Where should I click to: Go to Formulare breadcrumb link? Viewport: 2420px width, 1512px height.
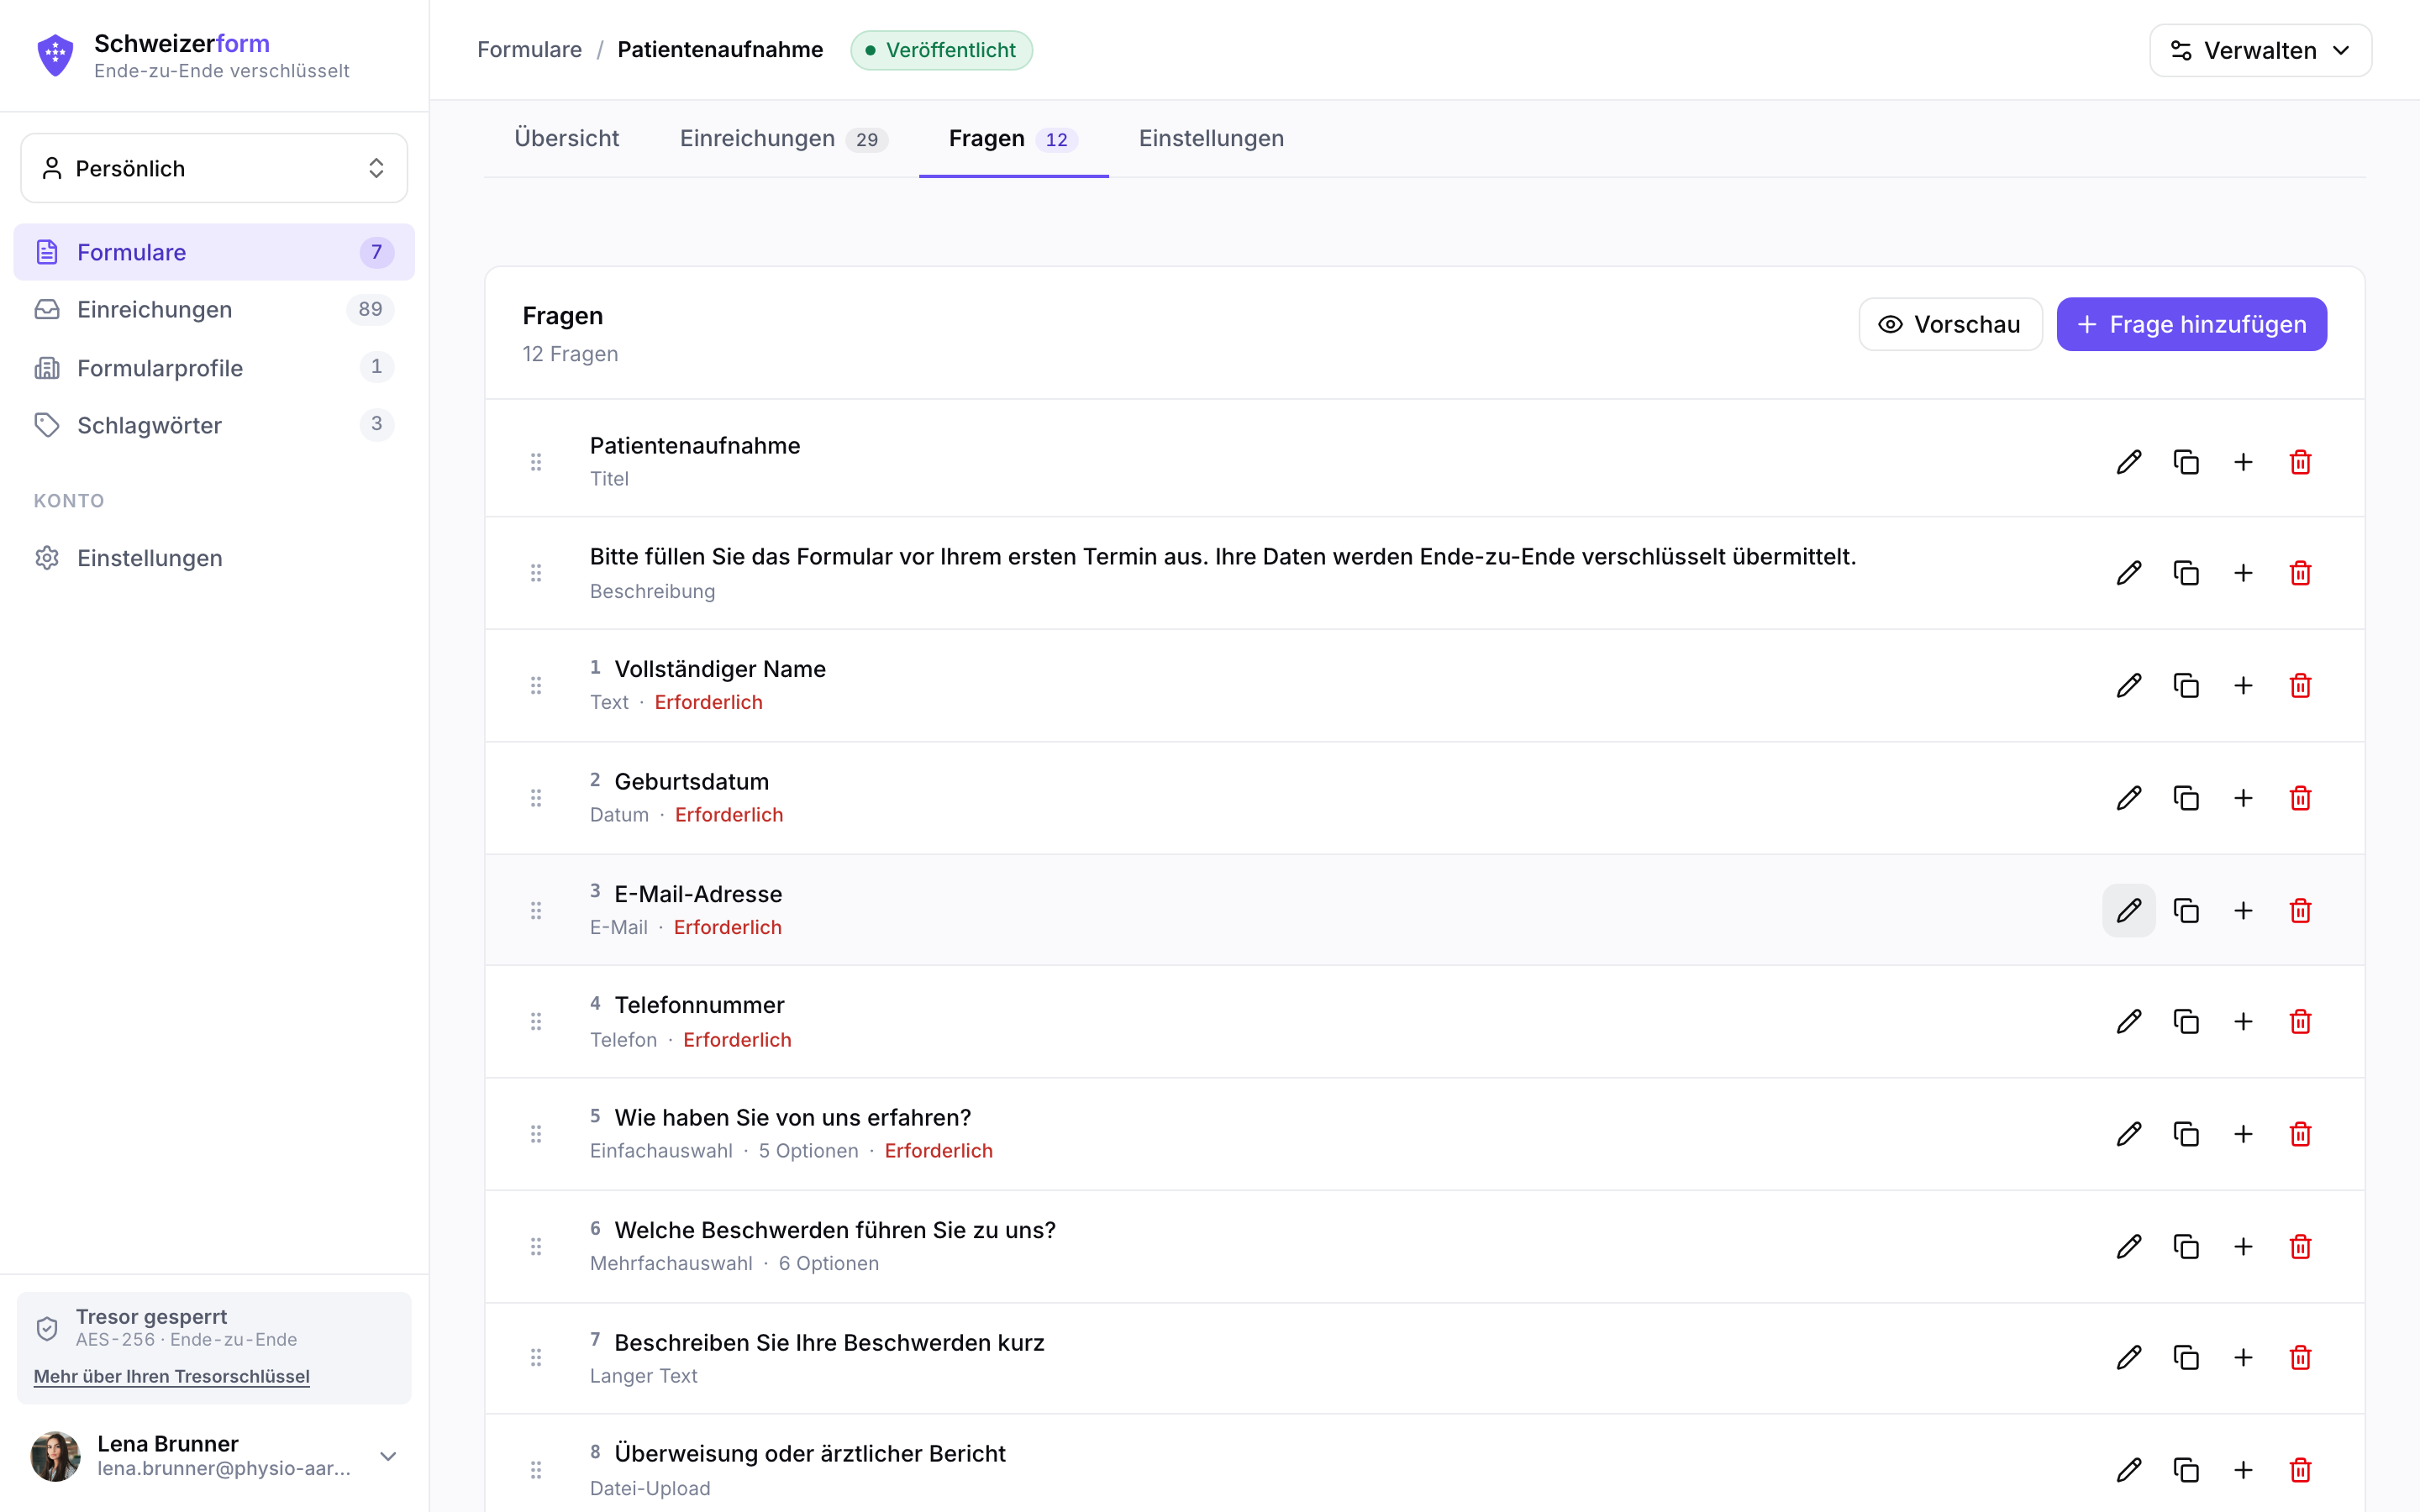pos(529,50)
